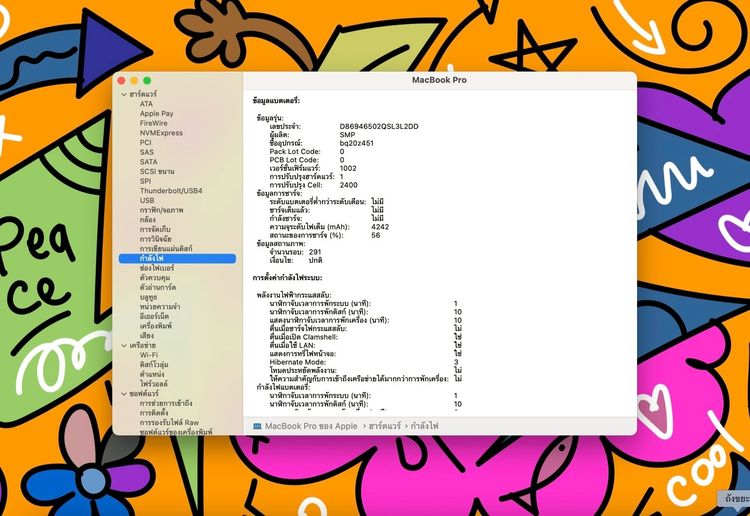This screenshot has height=516, width=750.
Task: Select NVMExpress in hardware list
Action: tap(161, 132)
